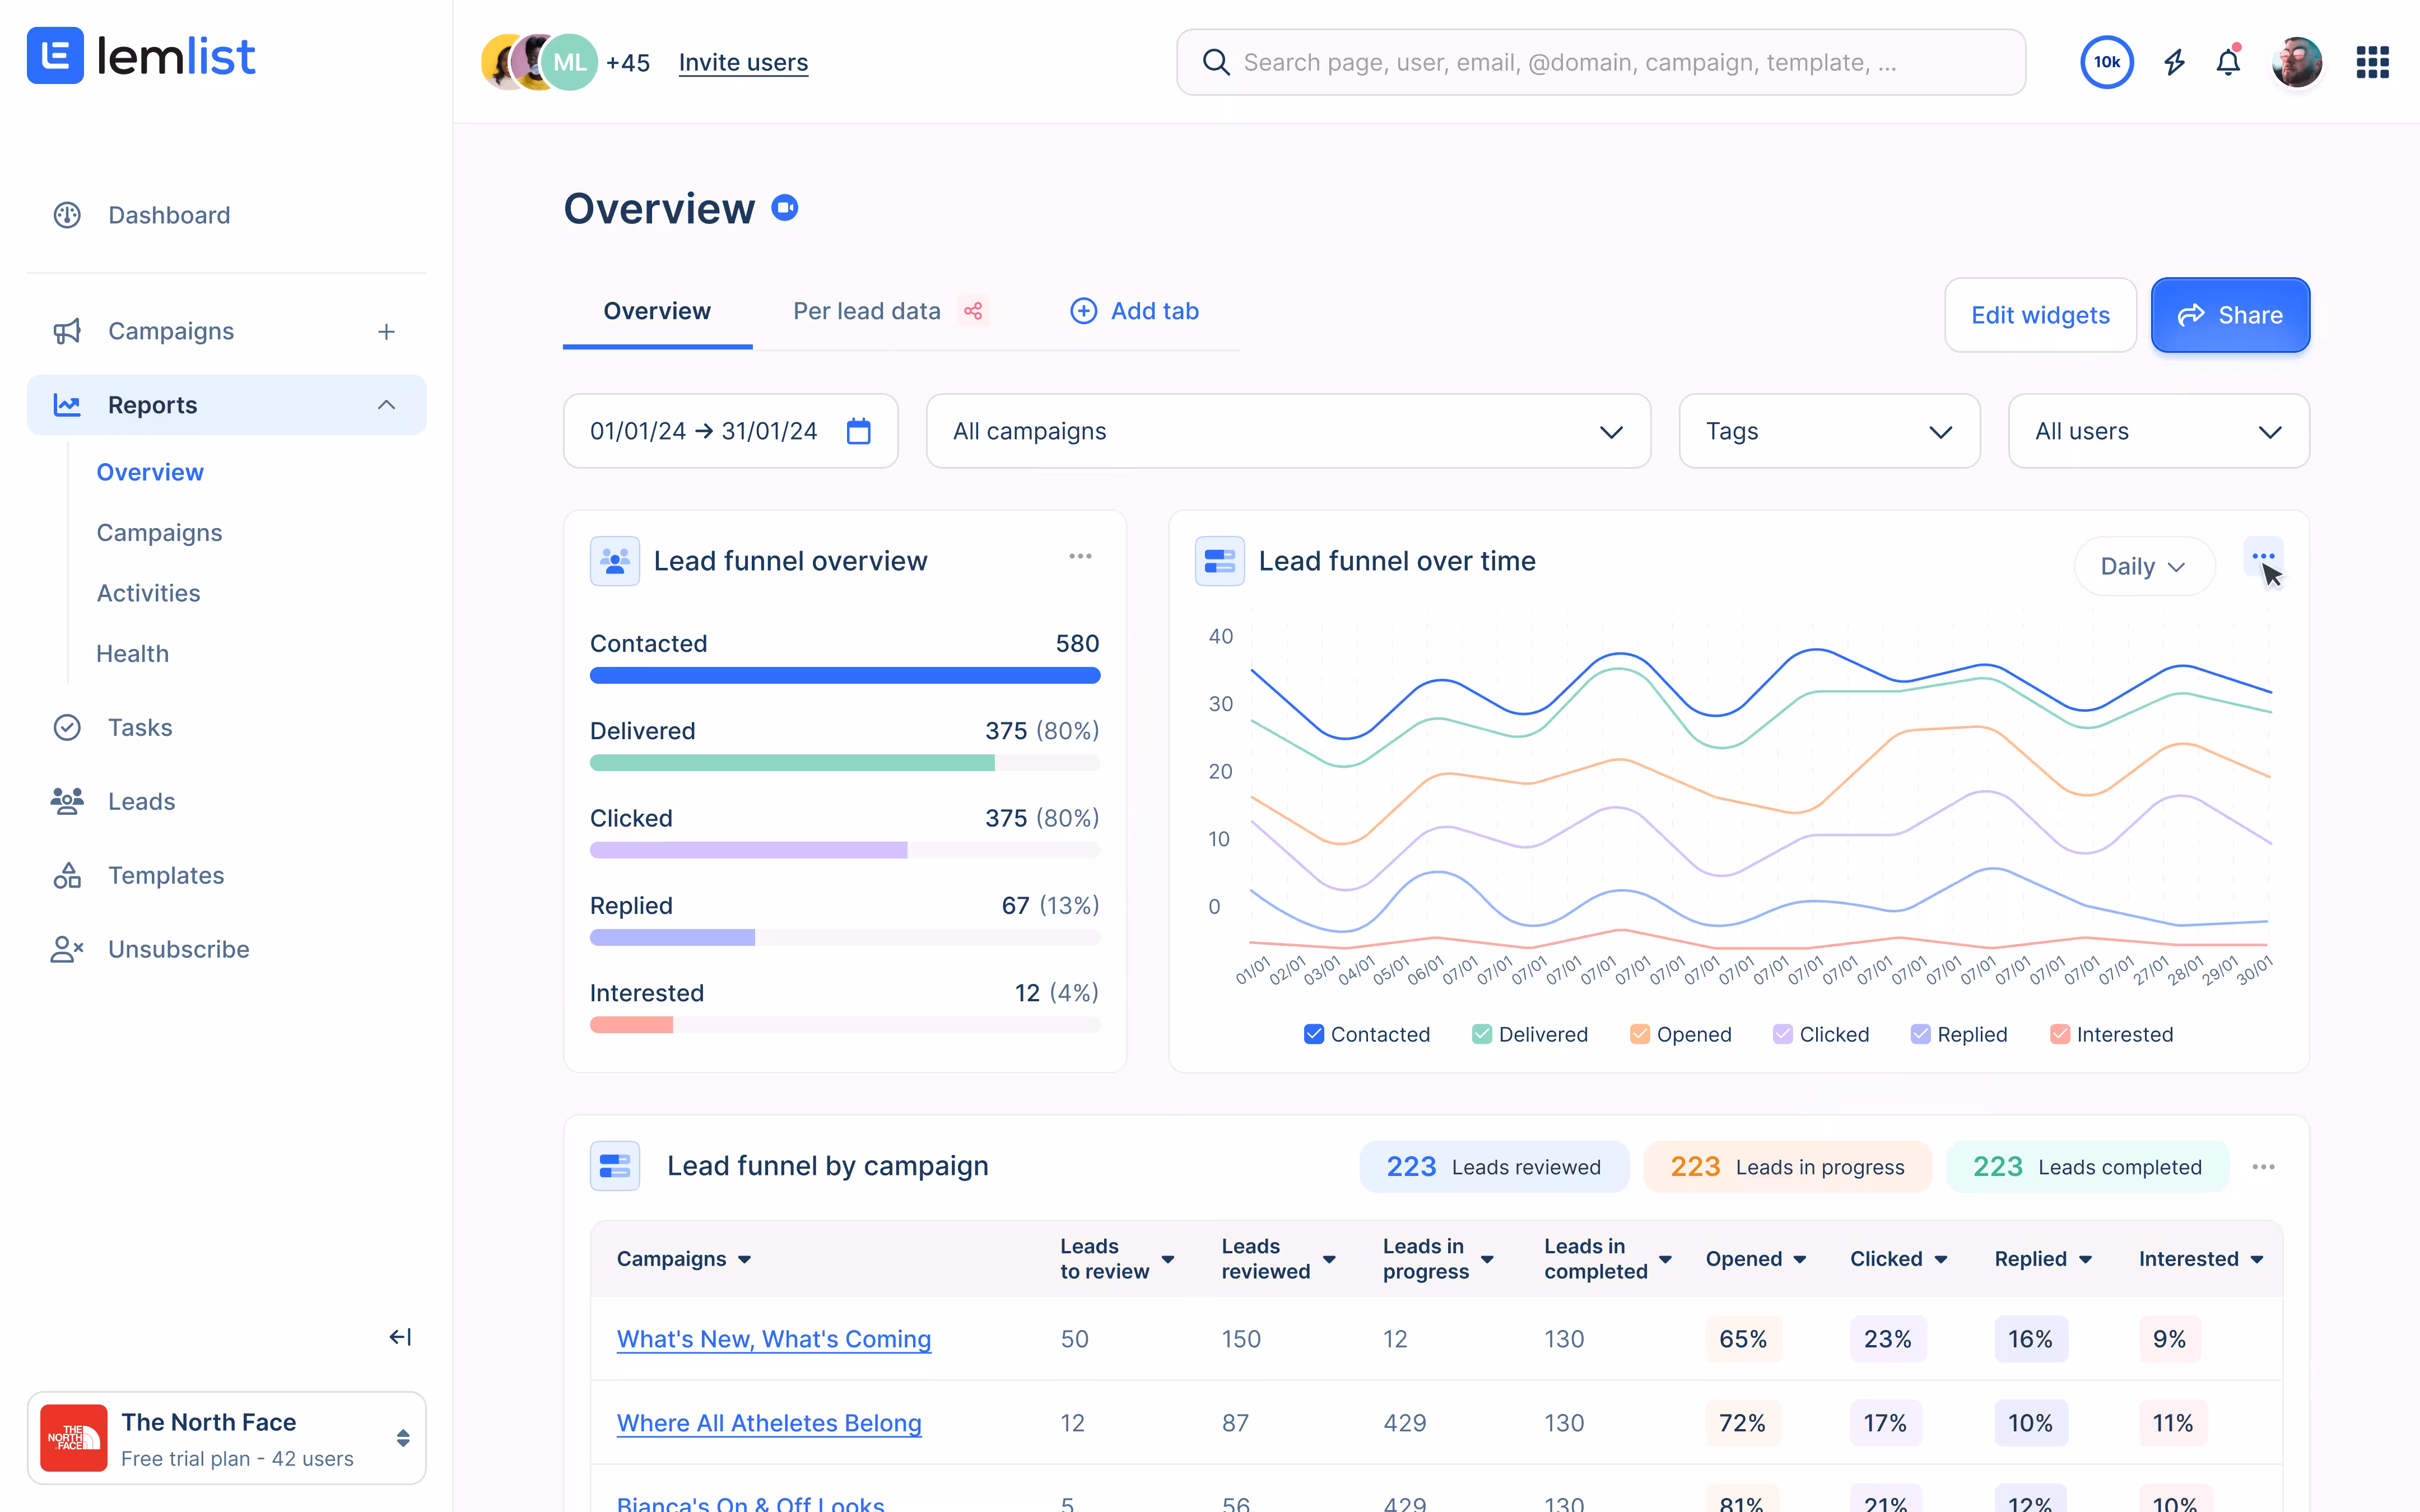Viewport: 2420px width, 1512px height.
Task: Open the lightning bolt quick actions
Action: tap(2174, 62)
